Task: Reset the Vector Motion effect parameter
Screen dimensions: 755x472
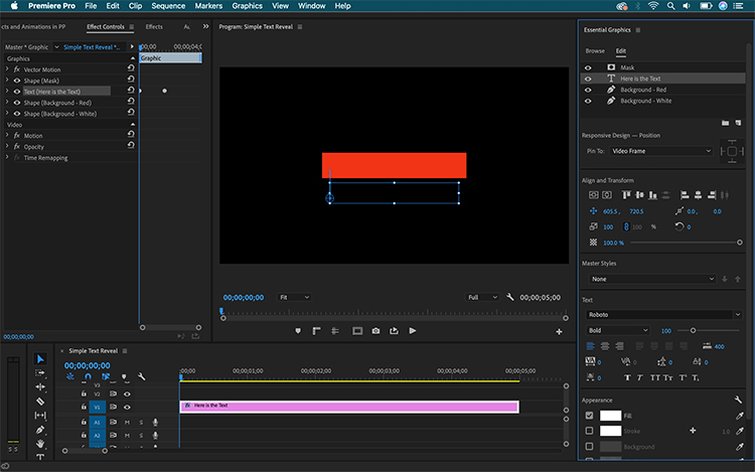Action: pos(131,69)
